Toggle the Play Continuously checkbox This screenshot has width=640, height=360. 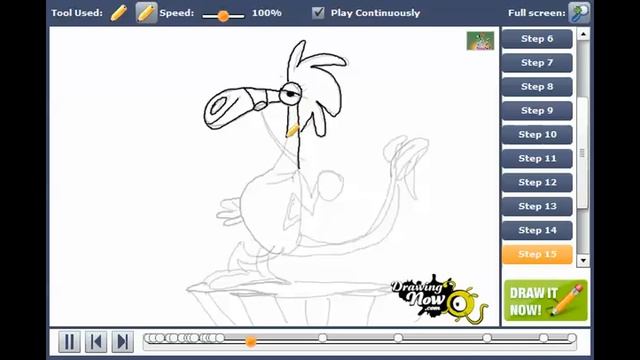[x=318, y=13]
